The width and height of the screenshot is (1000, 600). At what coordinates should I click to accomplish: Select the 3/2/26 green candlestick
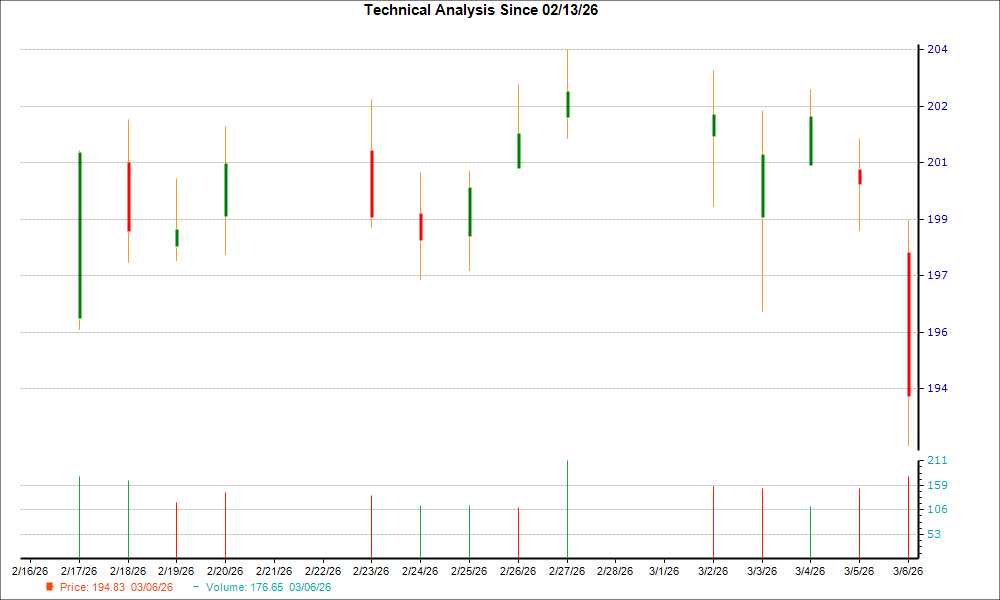714,126
